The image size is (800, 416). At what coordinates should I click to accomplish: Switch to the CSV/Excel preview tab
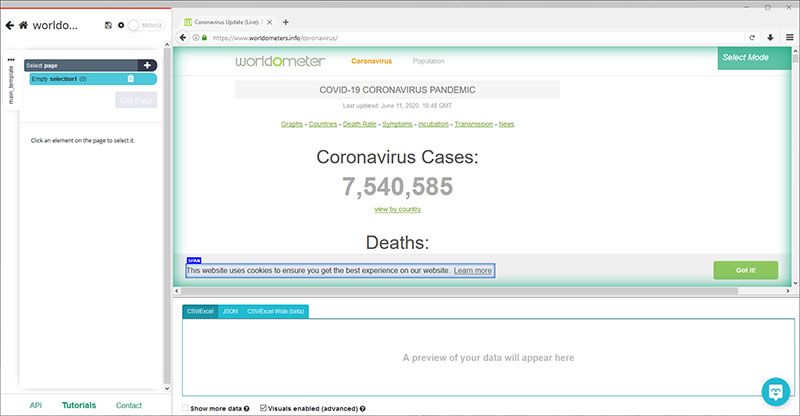(200, 311)
